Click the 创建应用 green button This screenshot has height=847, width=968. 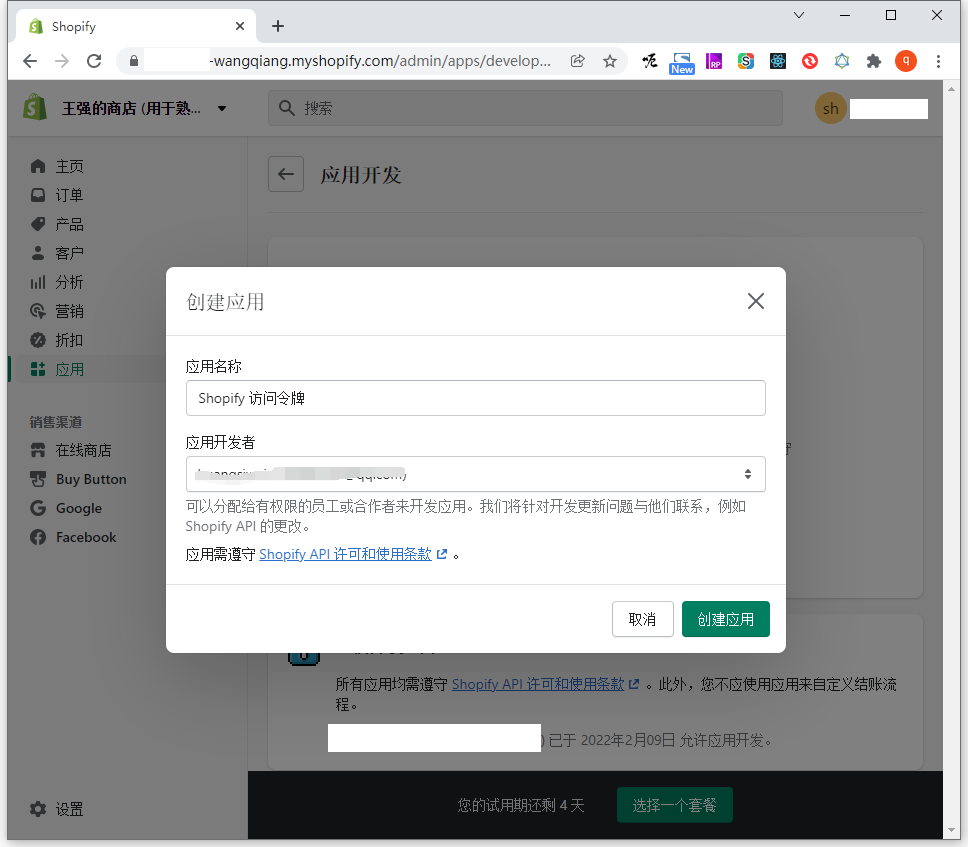tap(725, 619)
